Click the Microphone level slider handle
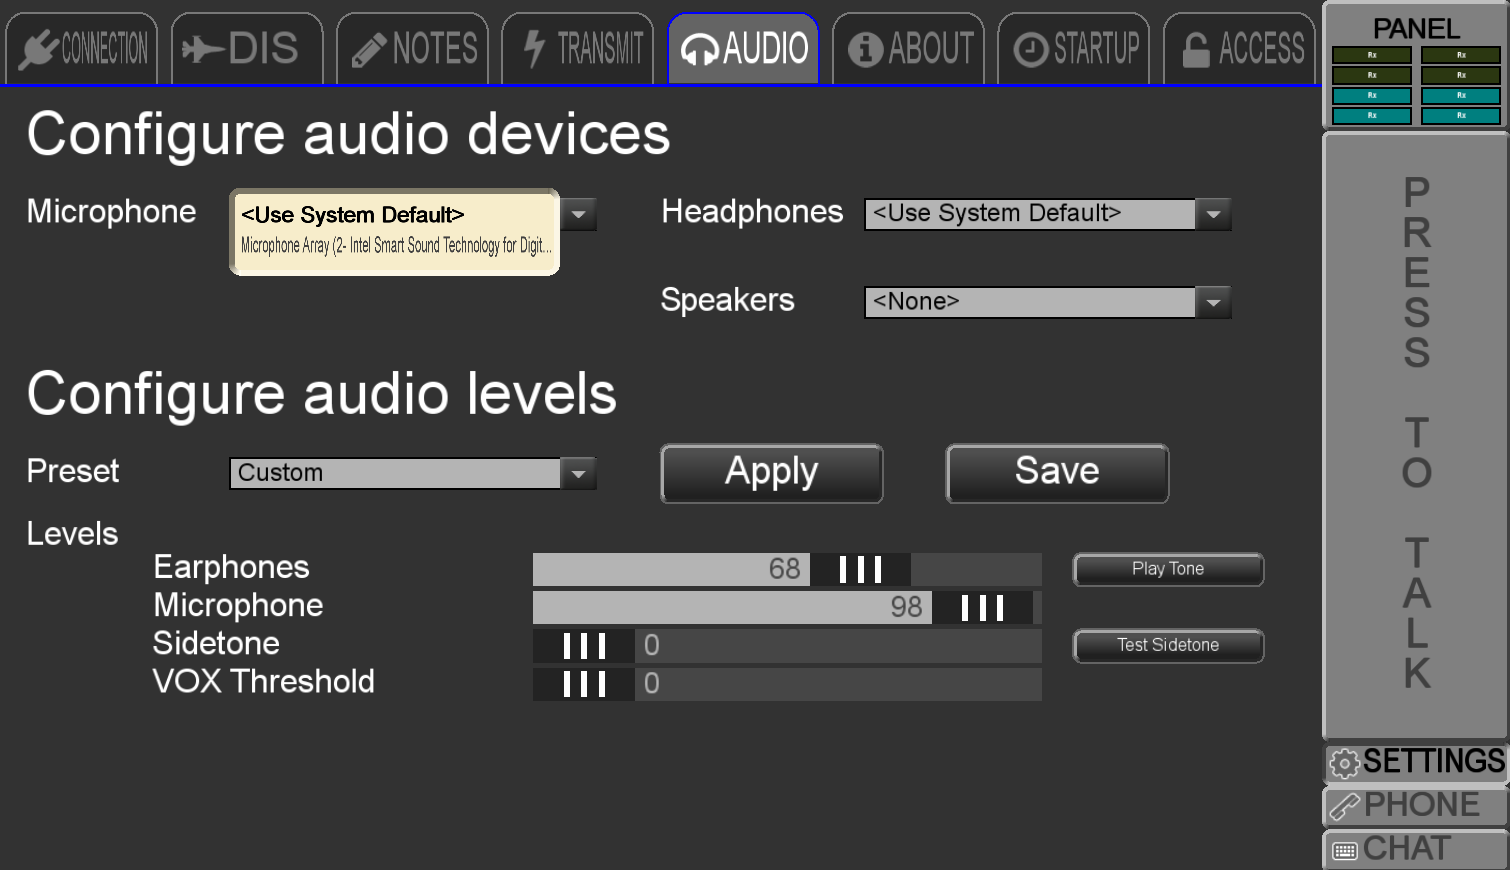 pos(982,607)
